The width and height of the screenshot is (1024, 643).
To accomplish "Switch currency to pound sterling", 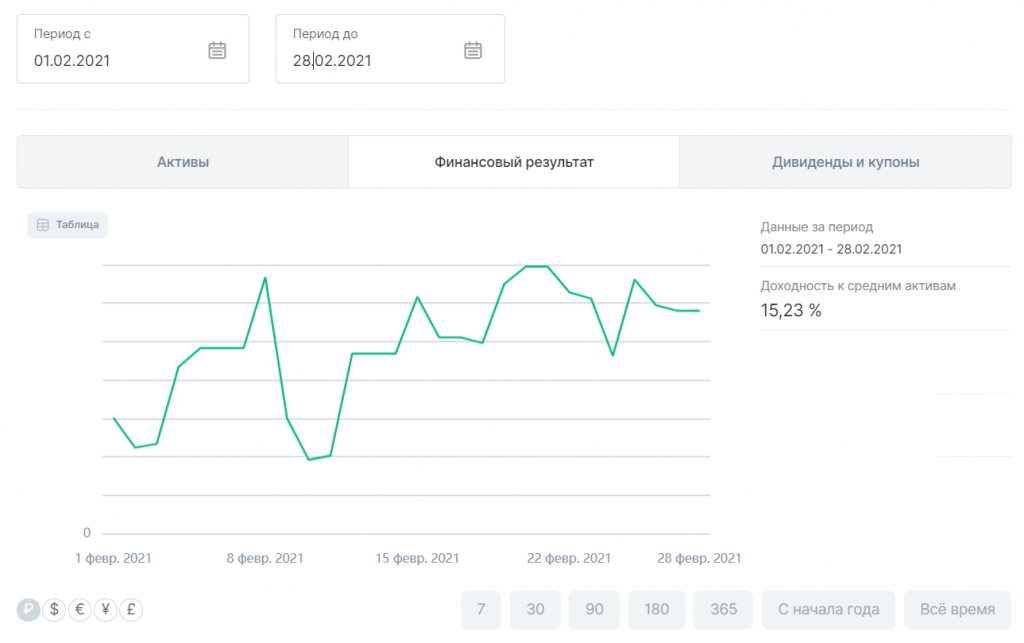I will pos(131,609).
